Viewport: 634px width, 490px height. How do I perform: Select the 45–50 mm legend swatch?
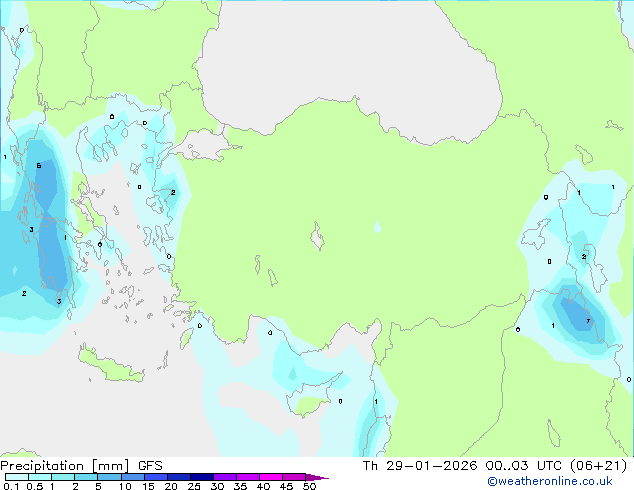coord(294,477)
